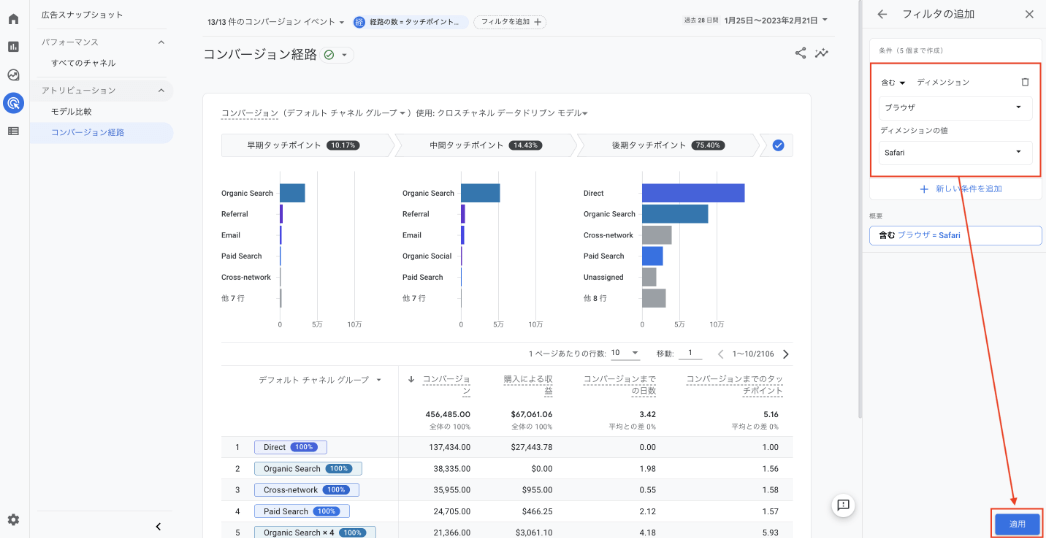1046x538 pixels.
Task: Click the Direct bar in the late touchpoint chart
Action: [x=693, y=193]
